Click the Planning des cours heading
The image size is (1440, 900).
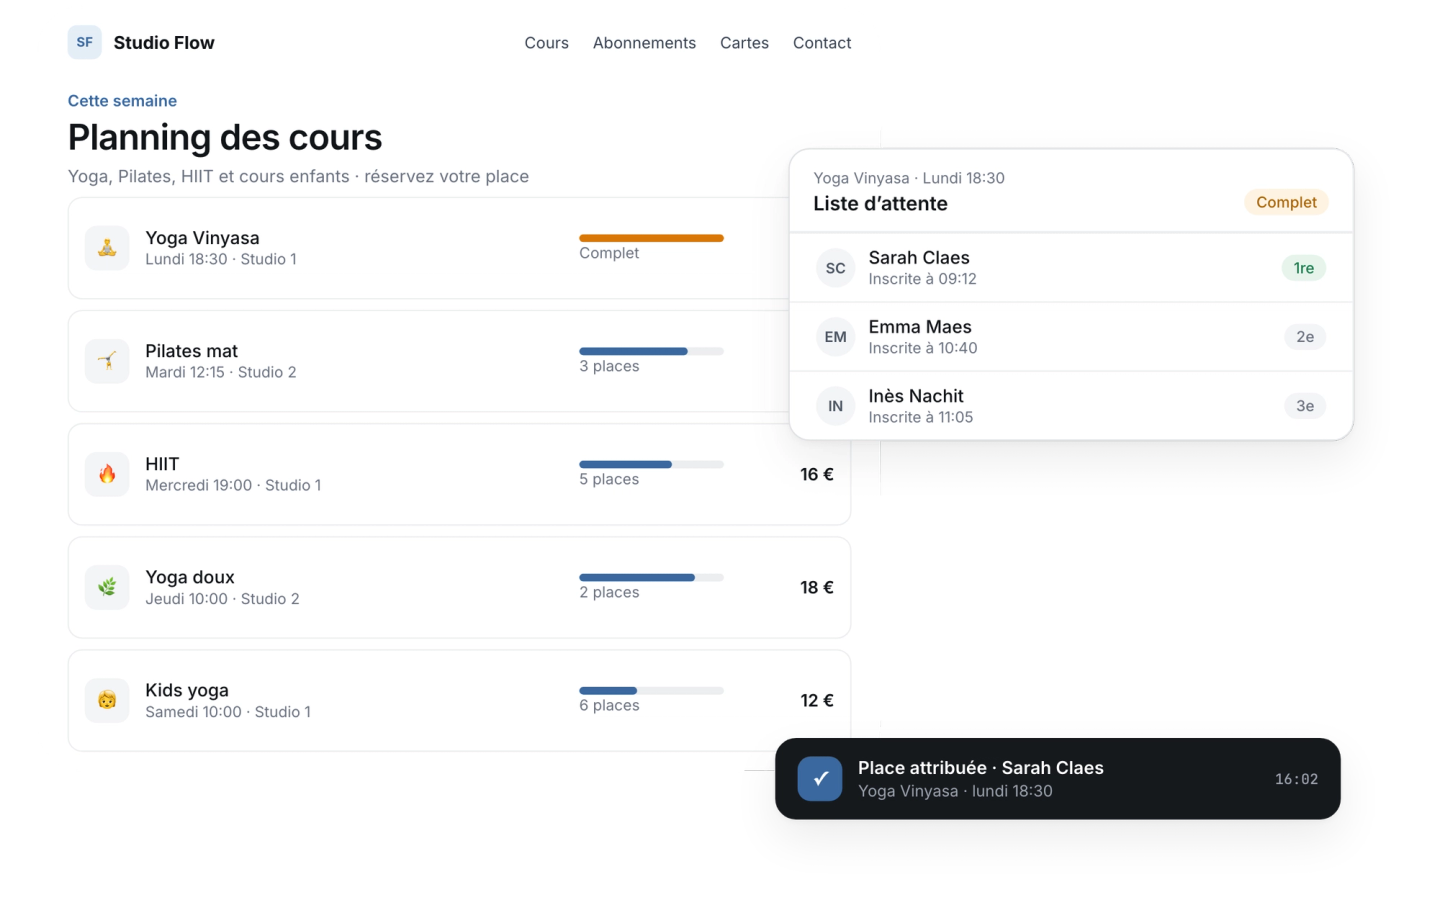[225, 137]
